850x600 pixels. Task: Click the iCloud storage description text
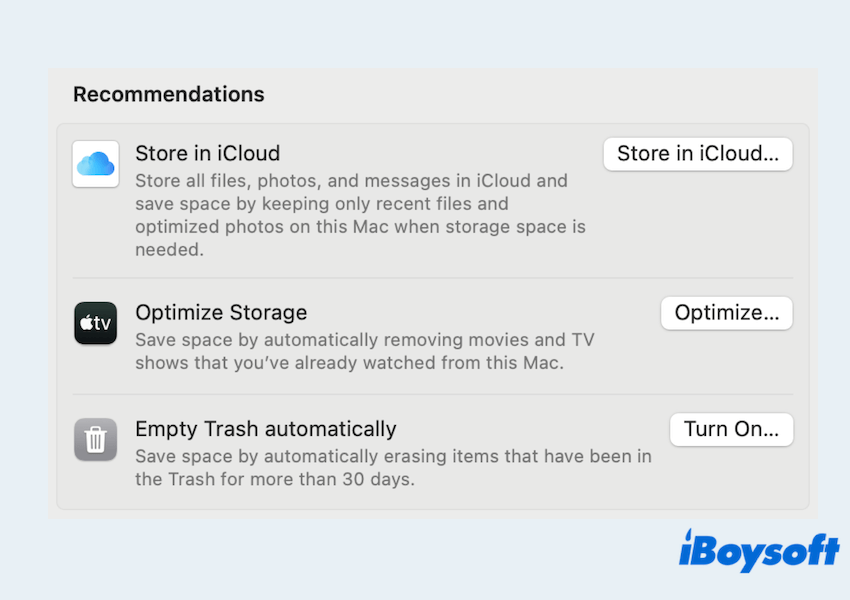360,215
